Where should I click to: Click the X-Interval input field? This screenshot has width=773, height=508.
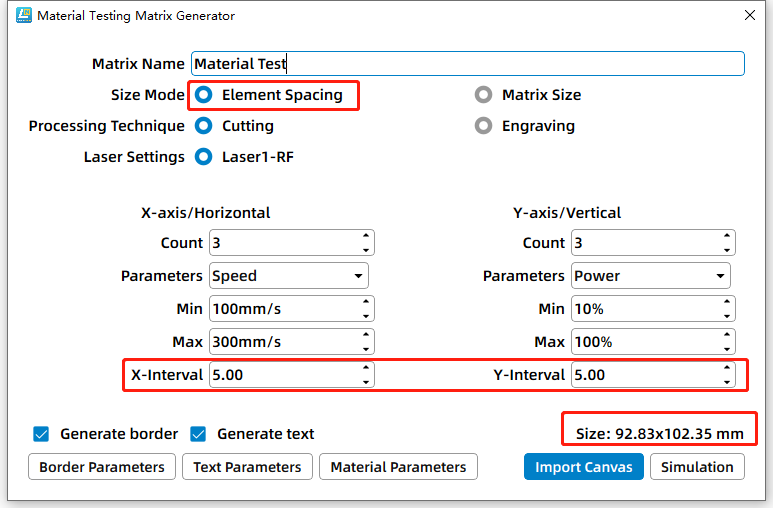tap(280, 375)
